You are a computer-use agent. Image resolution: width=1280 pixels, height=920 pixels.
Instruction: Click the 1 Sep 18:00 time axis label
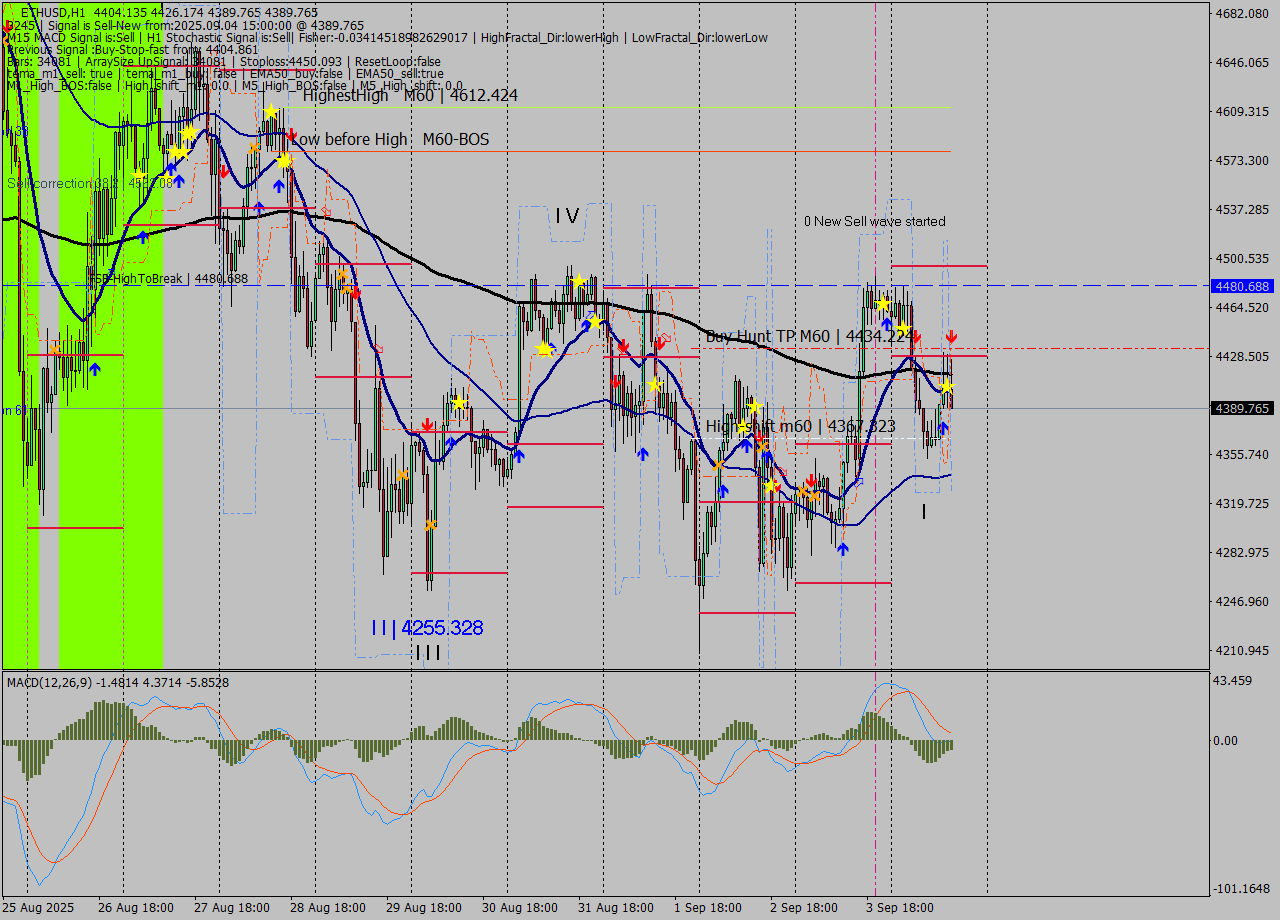710,908
